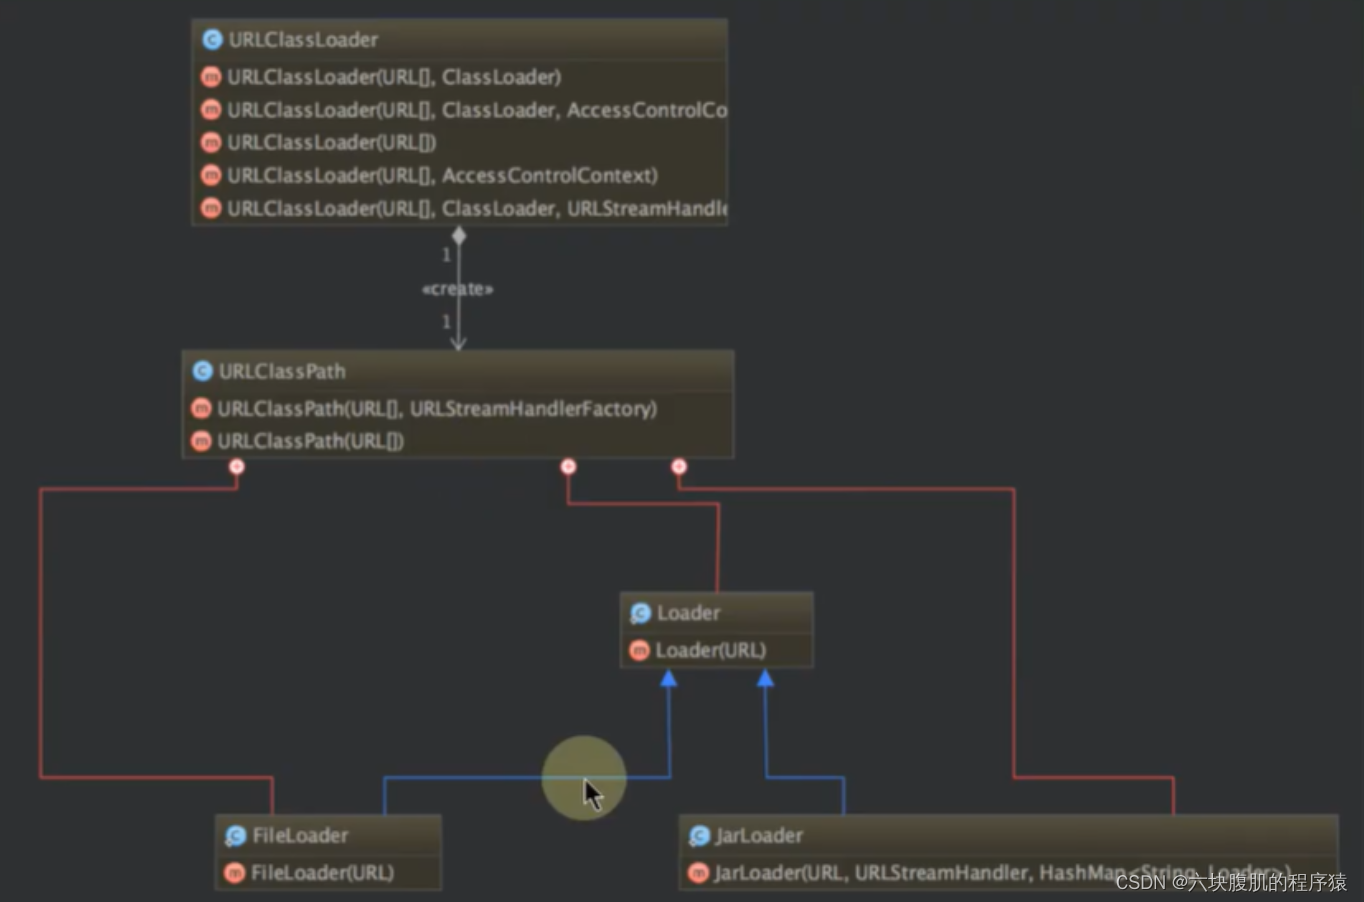Click the «create» relationship label

click(x=458, y=289)
